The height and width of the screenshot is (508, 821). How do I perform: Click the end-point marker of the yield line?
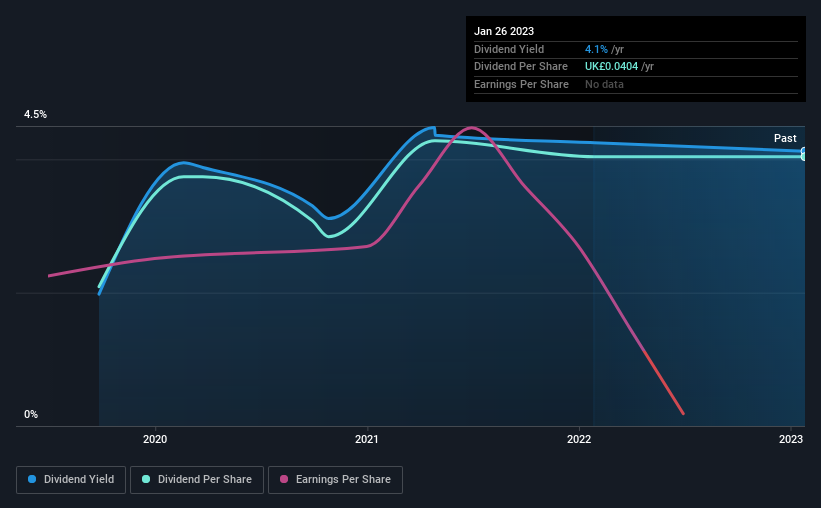pos(804,151)
